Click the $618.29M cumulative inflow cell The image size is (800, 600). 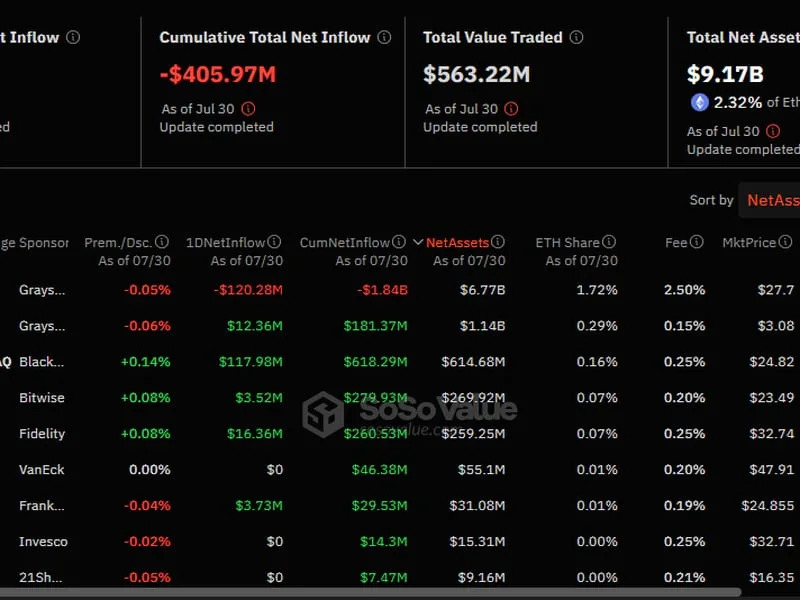[x=376, y=362]
